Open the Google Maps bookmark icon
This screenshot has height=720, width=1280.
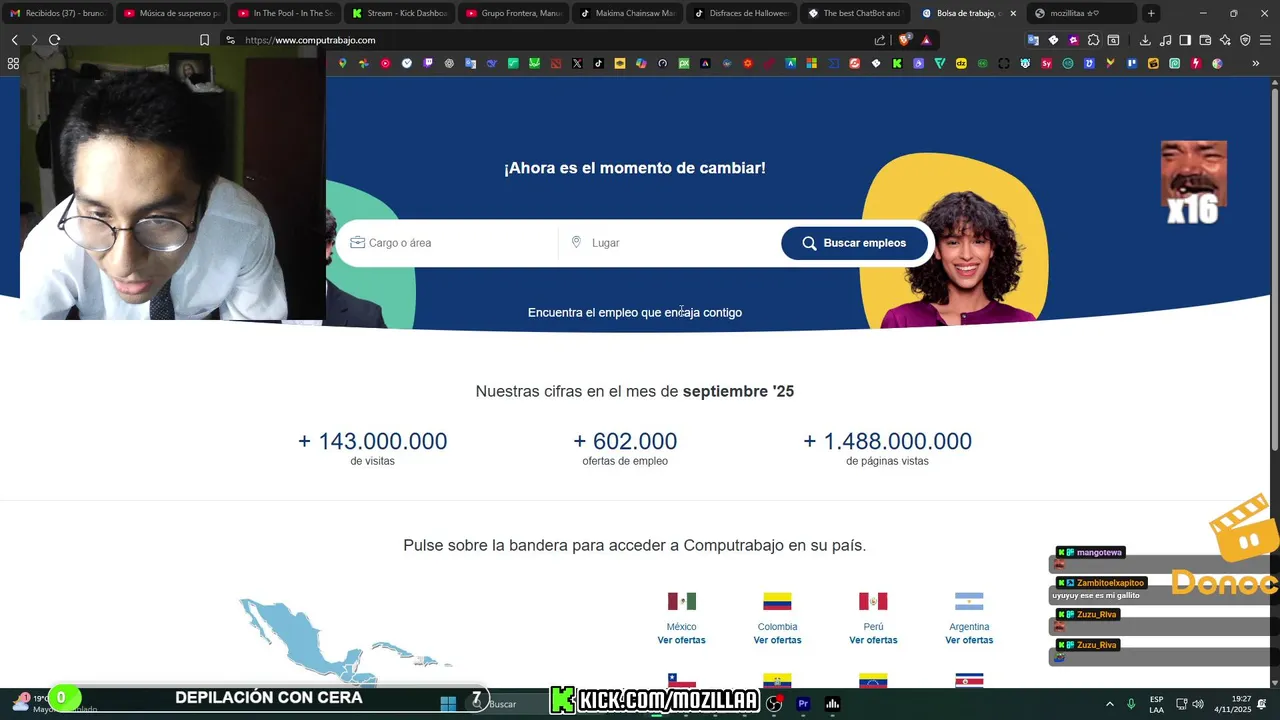[x=342, y=63]
